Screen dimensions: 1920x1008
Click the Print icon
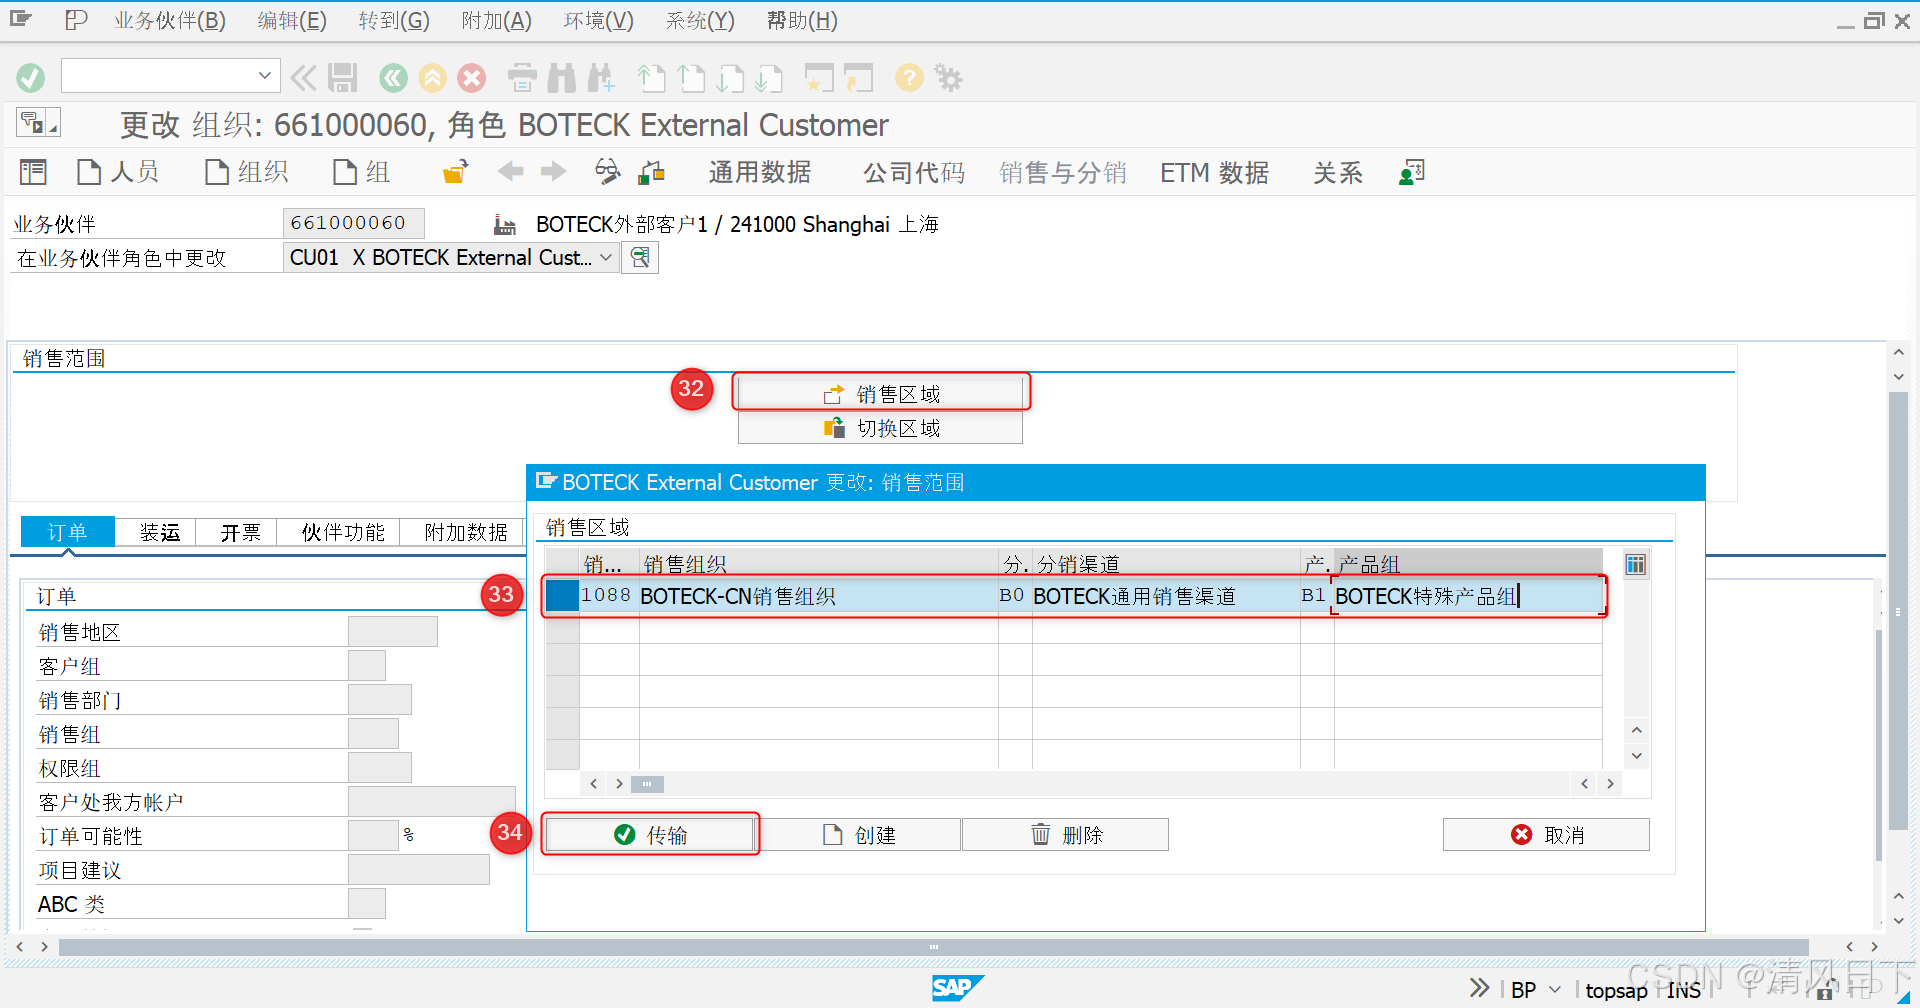pos(521,77)
